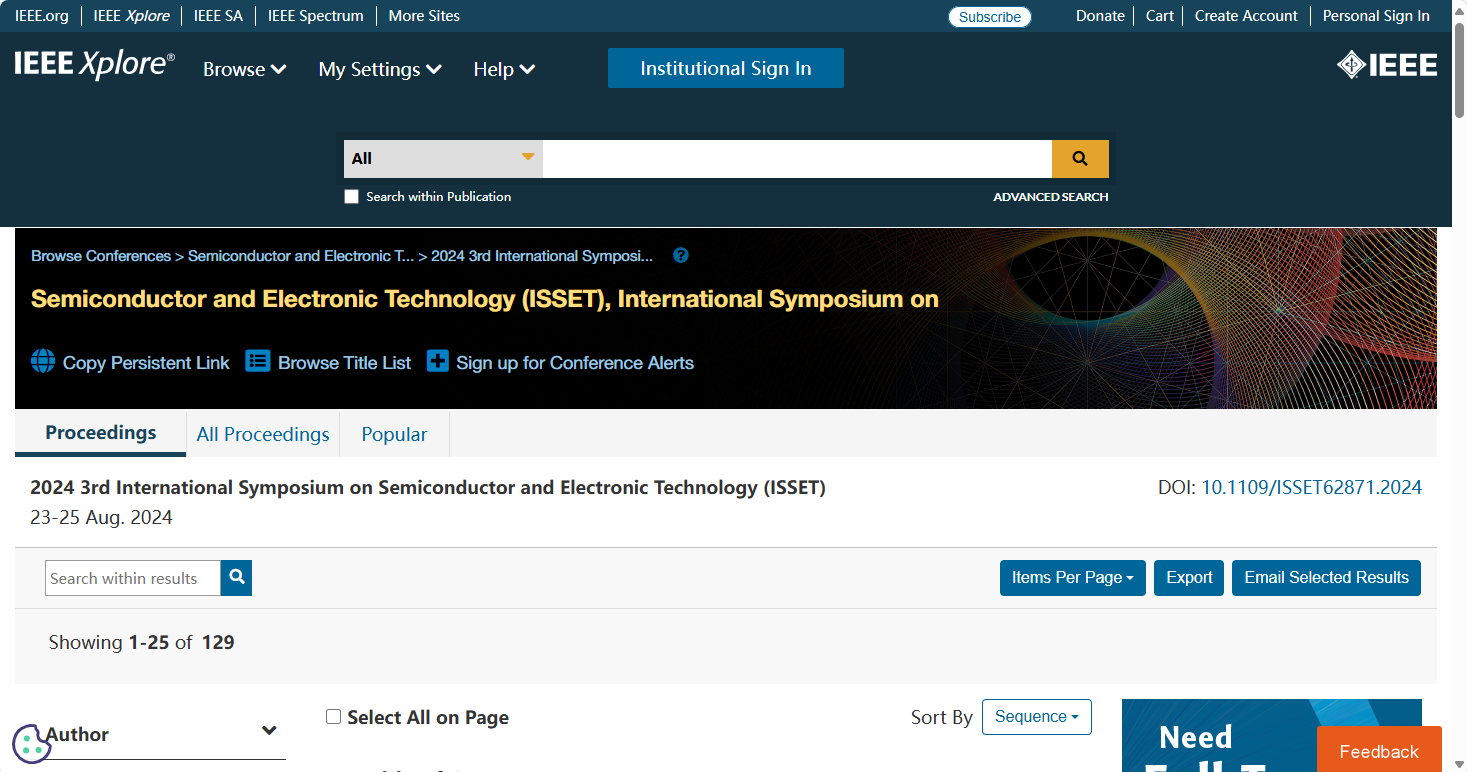This screenshot has height=772, width=1467.
Task: Click the Semiconductor and Electronic T... breadcrumb
Action: tap(301, 256)
